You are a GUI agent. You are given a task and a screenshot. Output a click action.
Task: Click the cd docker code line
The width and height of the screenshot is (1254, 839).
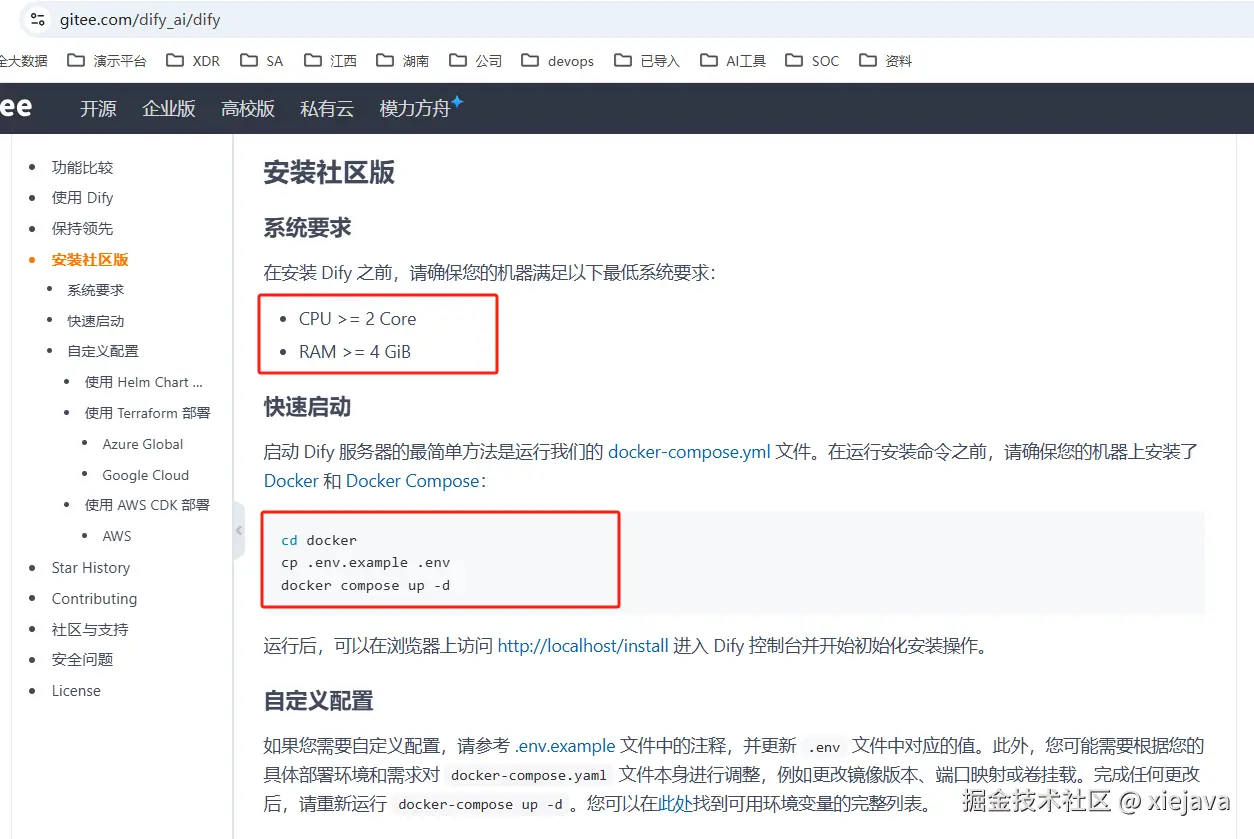point(319,540)
